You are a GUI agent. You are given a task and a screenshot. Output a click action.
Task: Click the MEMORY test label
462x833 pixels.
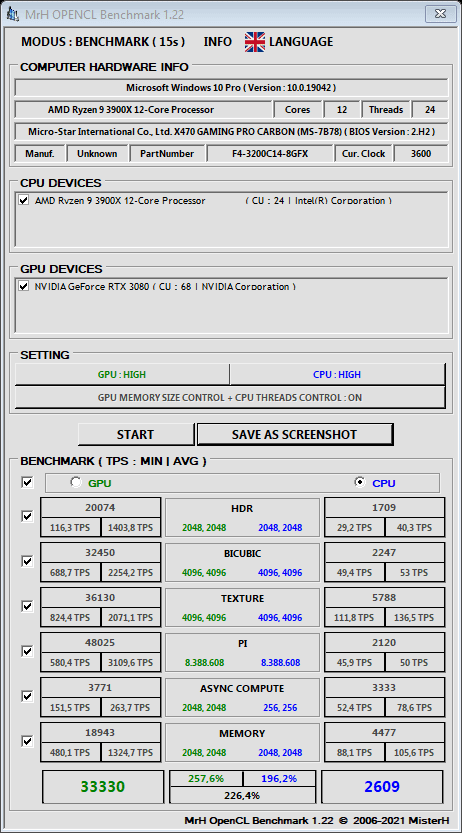pyautogui.click(x=242, y=733)
